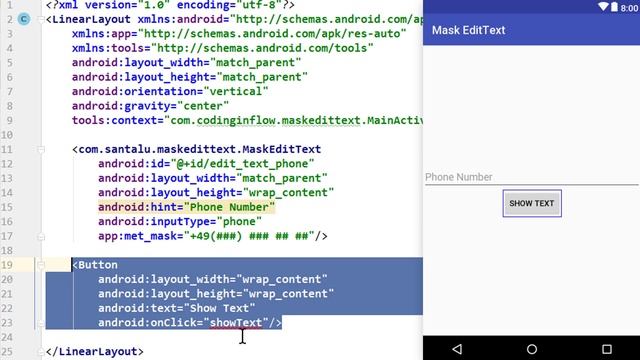Click android:layout_height="match_parent" on line 6

190,77
